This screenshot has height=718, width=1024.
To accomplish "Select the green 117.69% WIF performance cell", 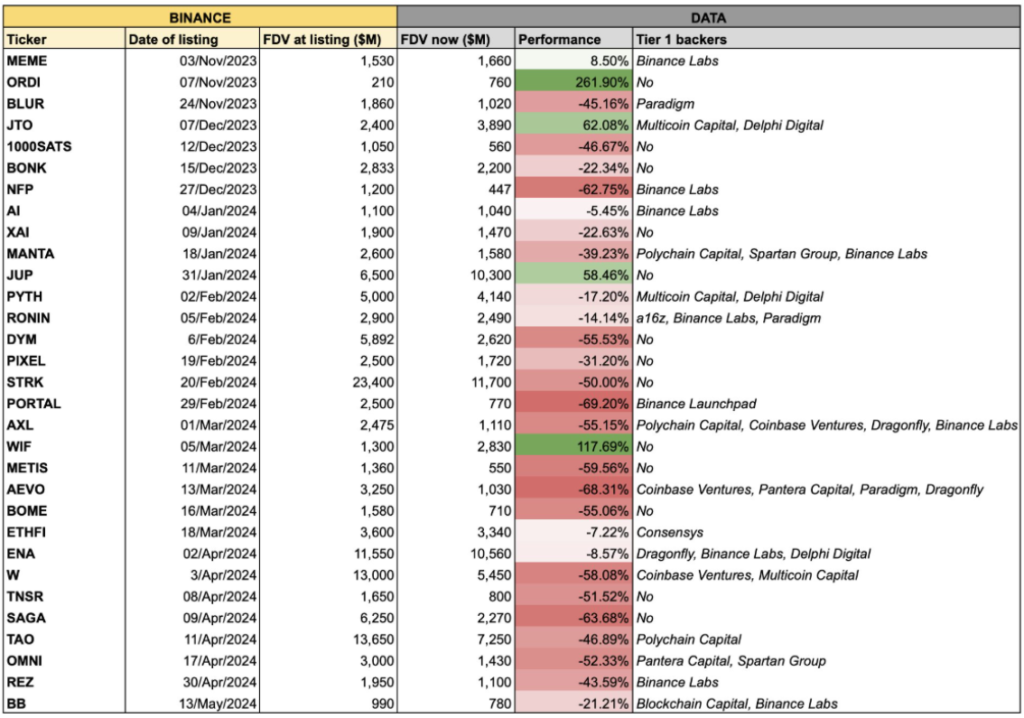I will coord(573,446).
